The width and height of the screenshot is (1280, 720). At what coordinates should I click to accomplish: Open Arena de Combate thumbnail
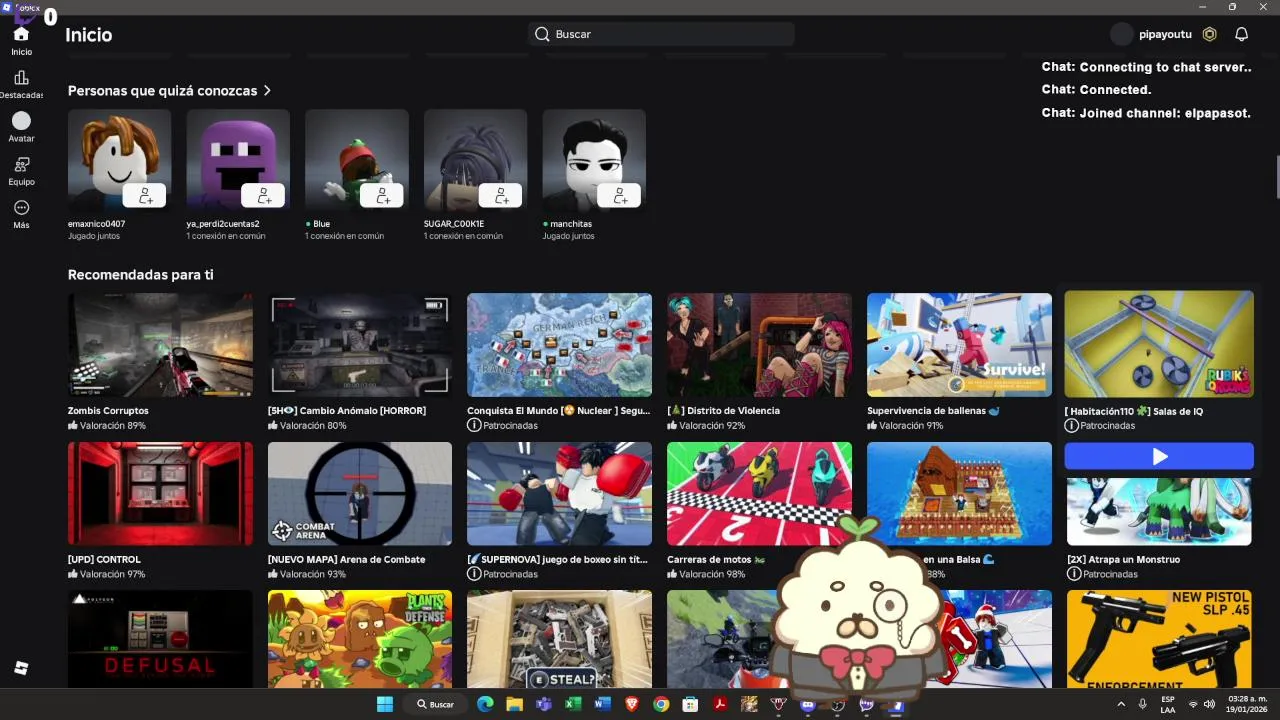click(360, 494)
